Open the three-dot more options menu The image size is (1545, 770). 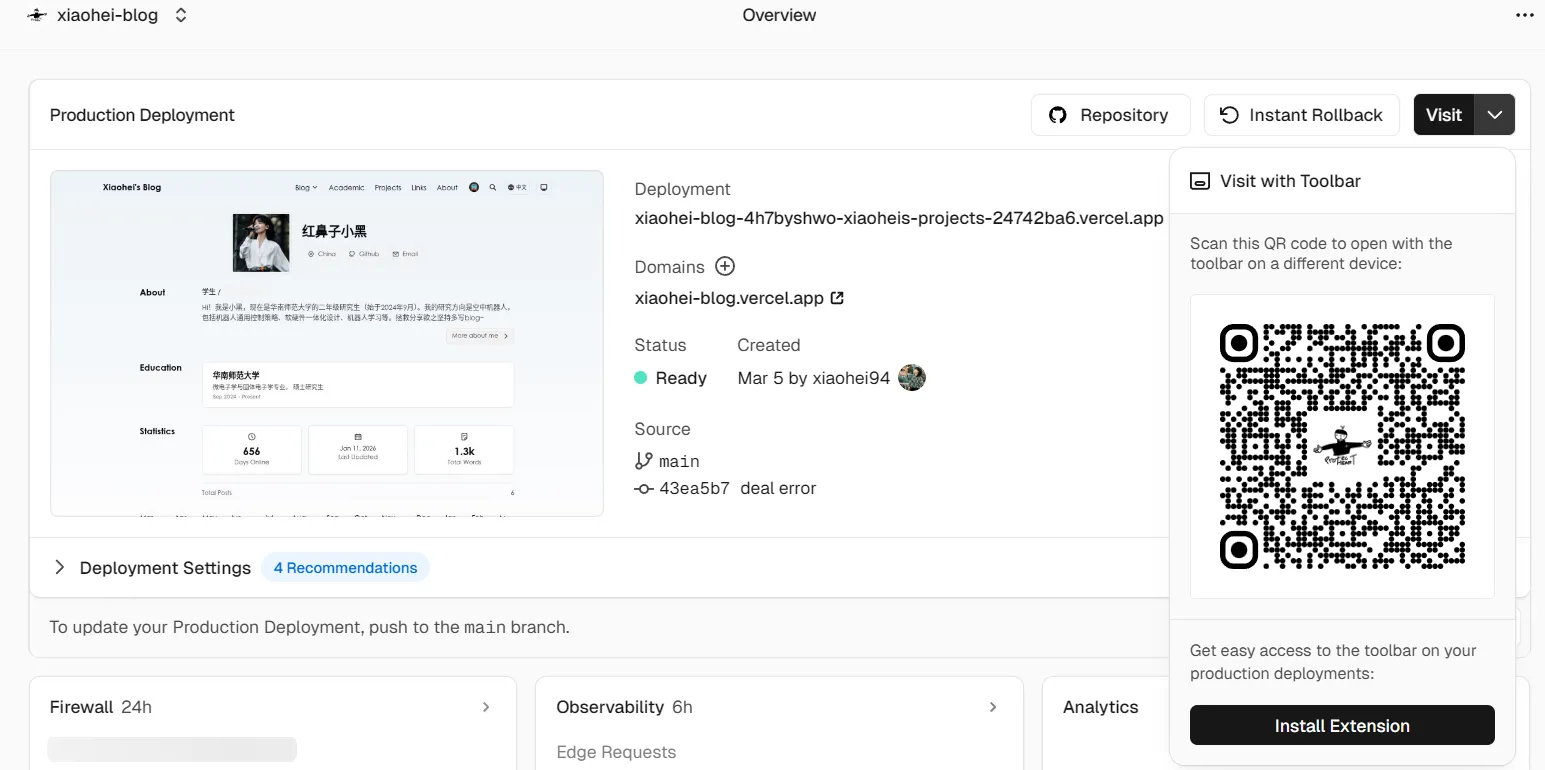point(1523,15)
